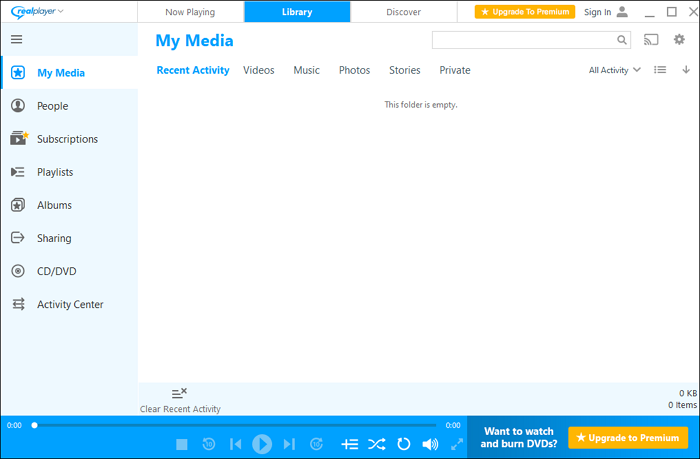Skip to the next track
700x459 pixels.
289,444
